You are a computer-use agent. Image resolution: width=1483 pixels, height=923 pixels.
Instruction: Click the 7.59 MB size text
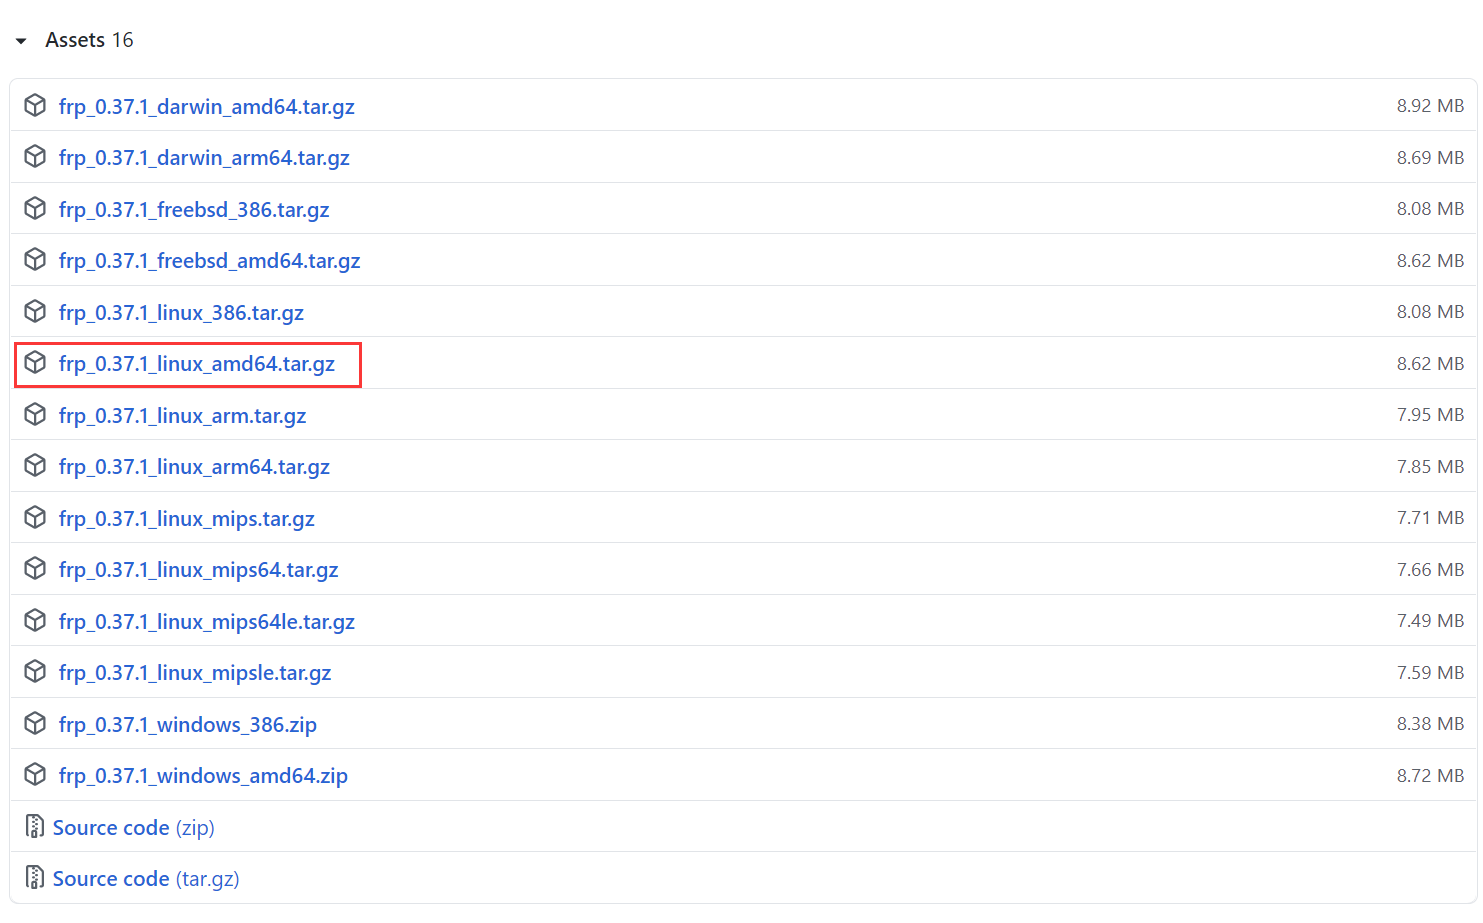click(1430, 673)
